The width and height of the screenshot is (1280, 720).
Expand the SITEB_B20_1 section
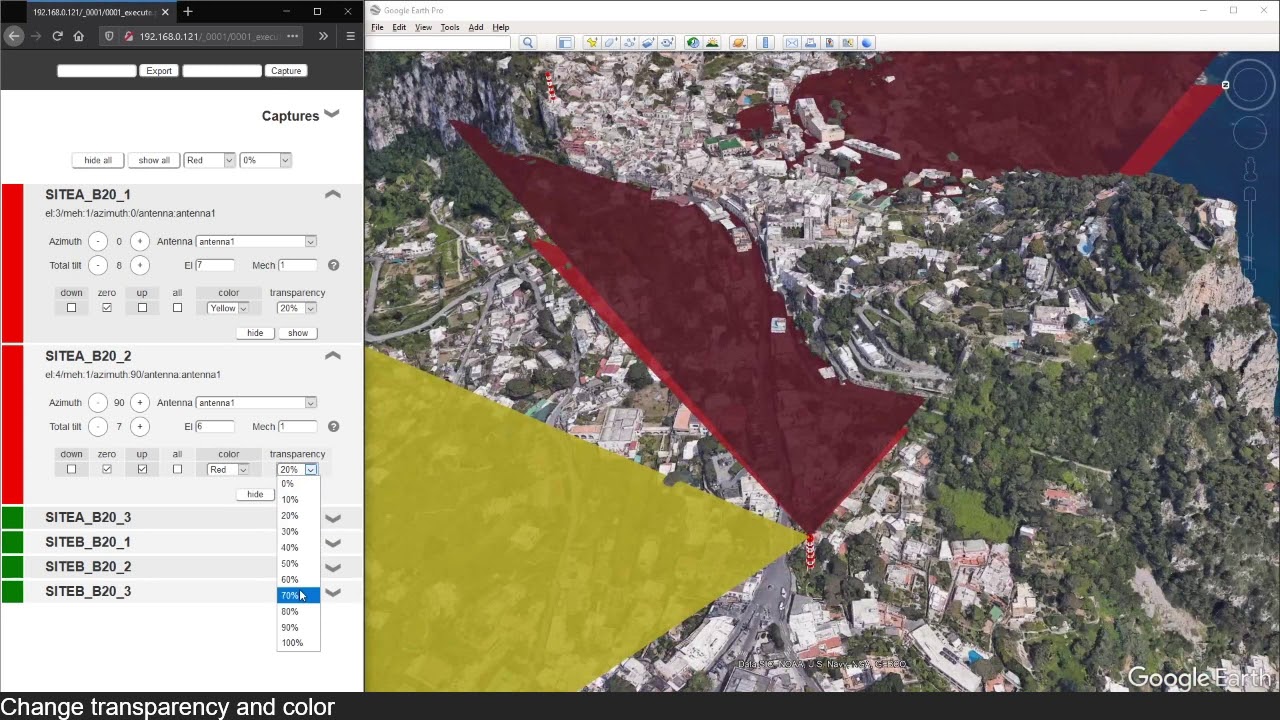[x=333, y=543]
